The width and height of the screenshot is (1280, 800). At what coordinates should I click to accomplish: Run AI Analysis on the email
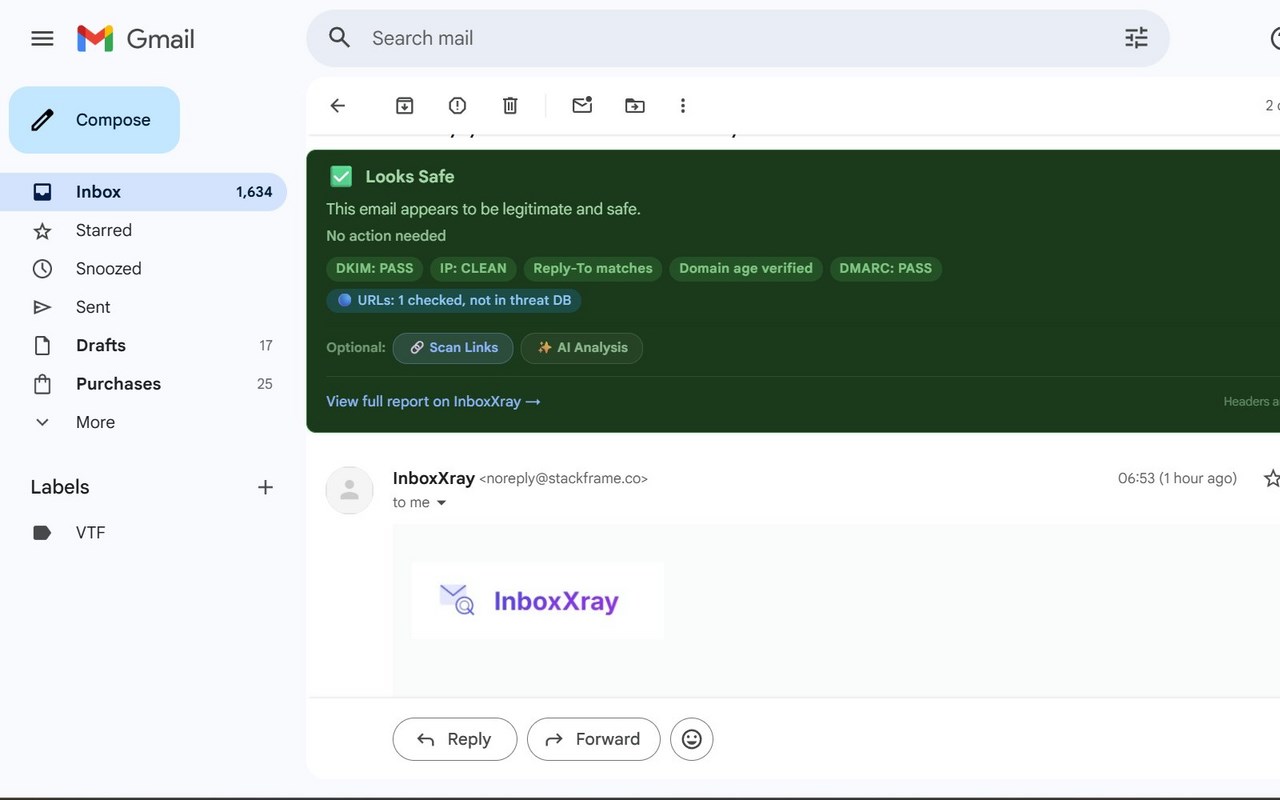pyautogui.click(x=582, y=348)
